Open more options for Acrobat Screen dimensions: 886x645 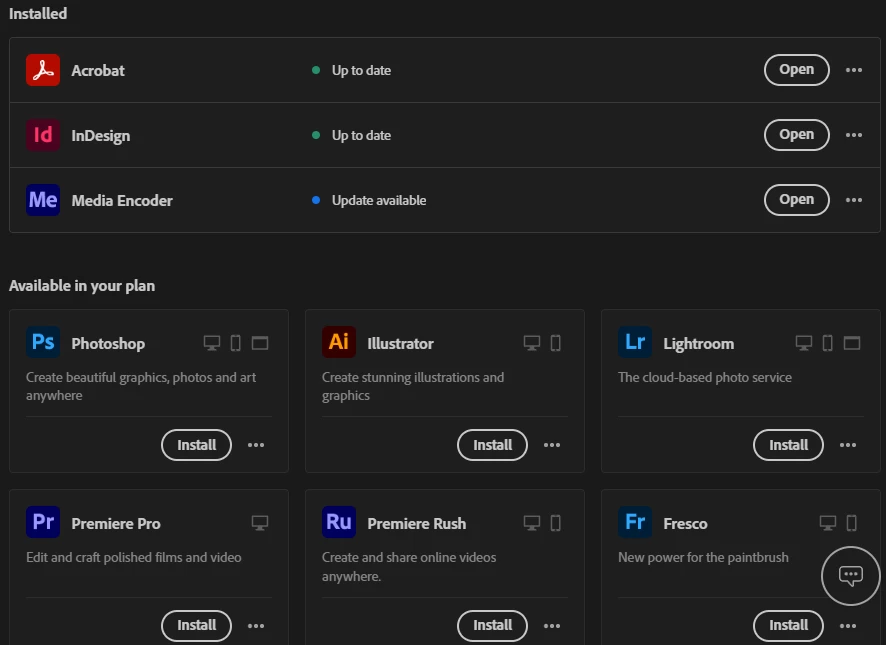pos(854,70)
